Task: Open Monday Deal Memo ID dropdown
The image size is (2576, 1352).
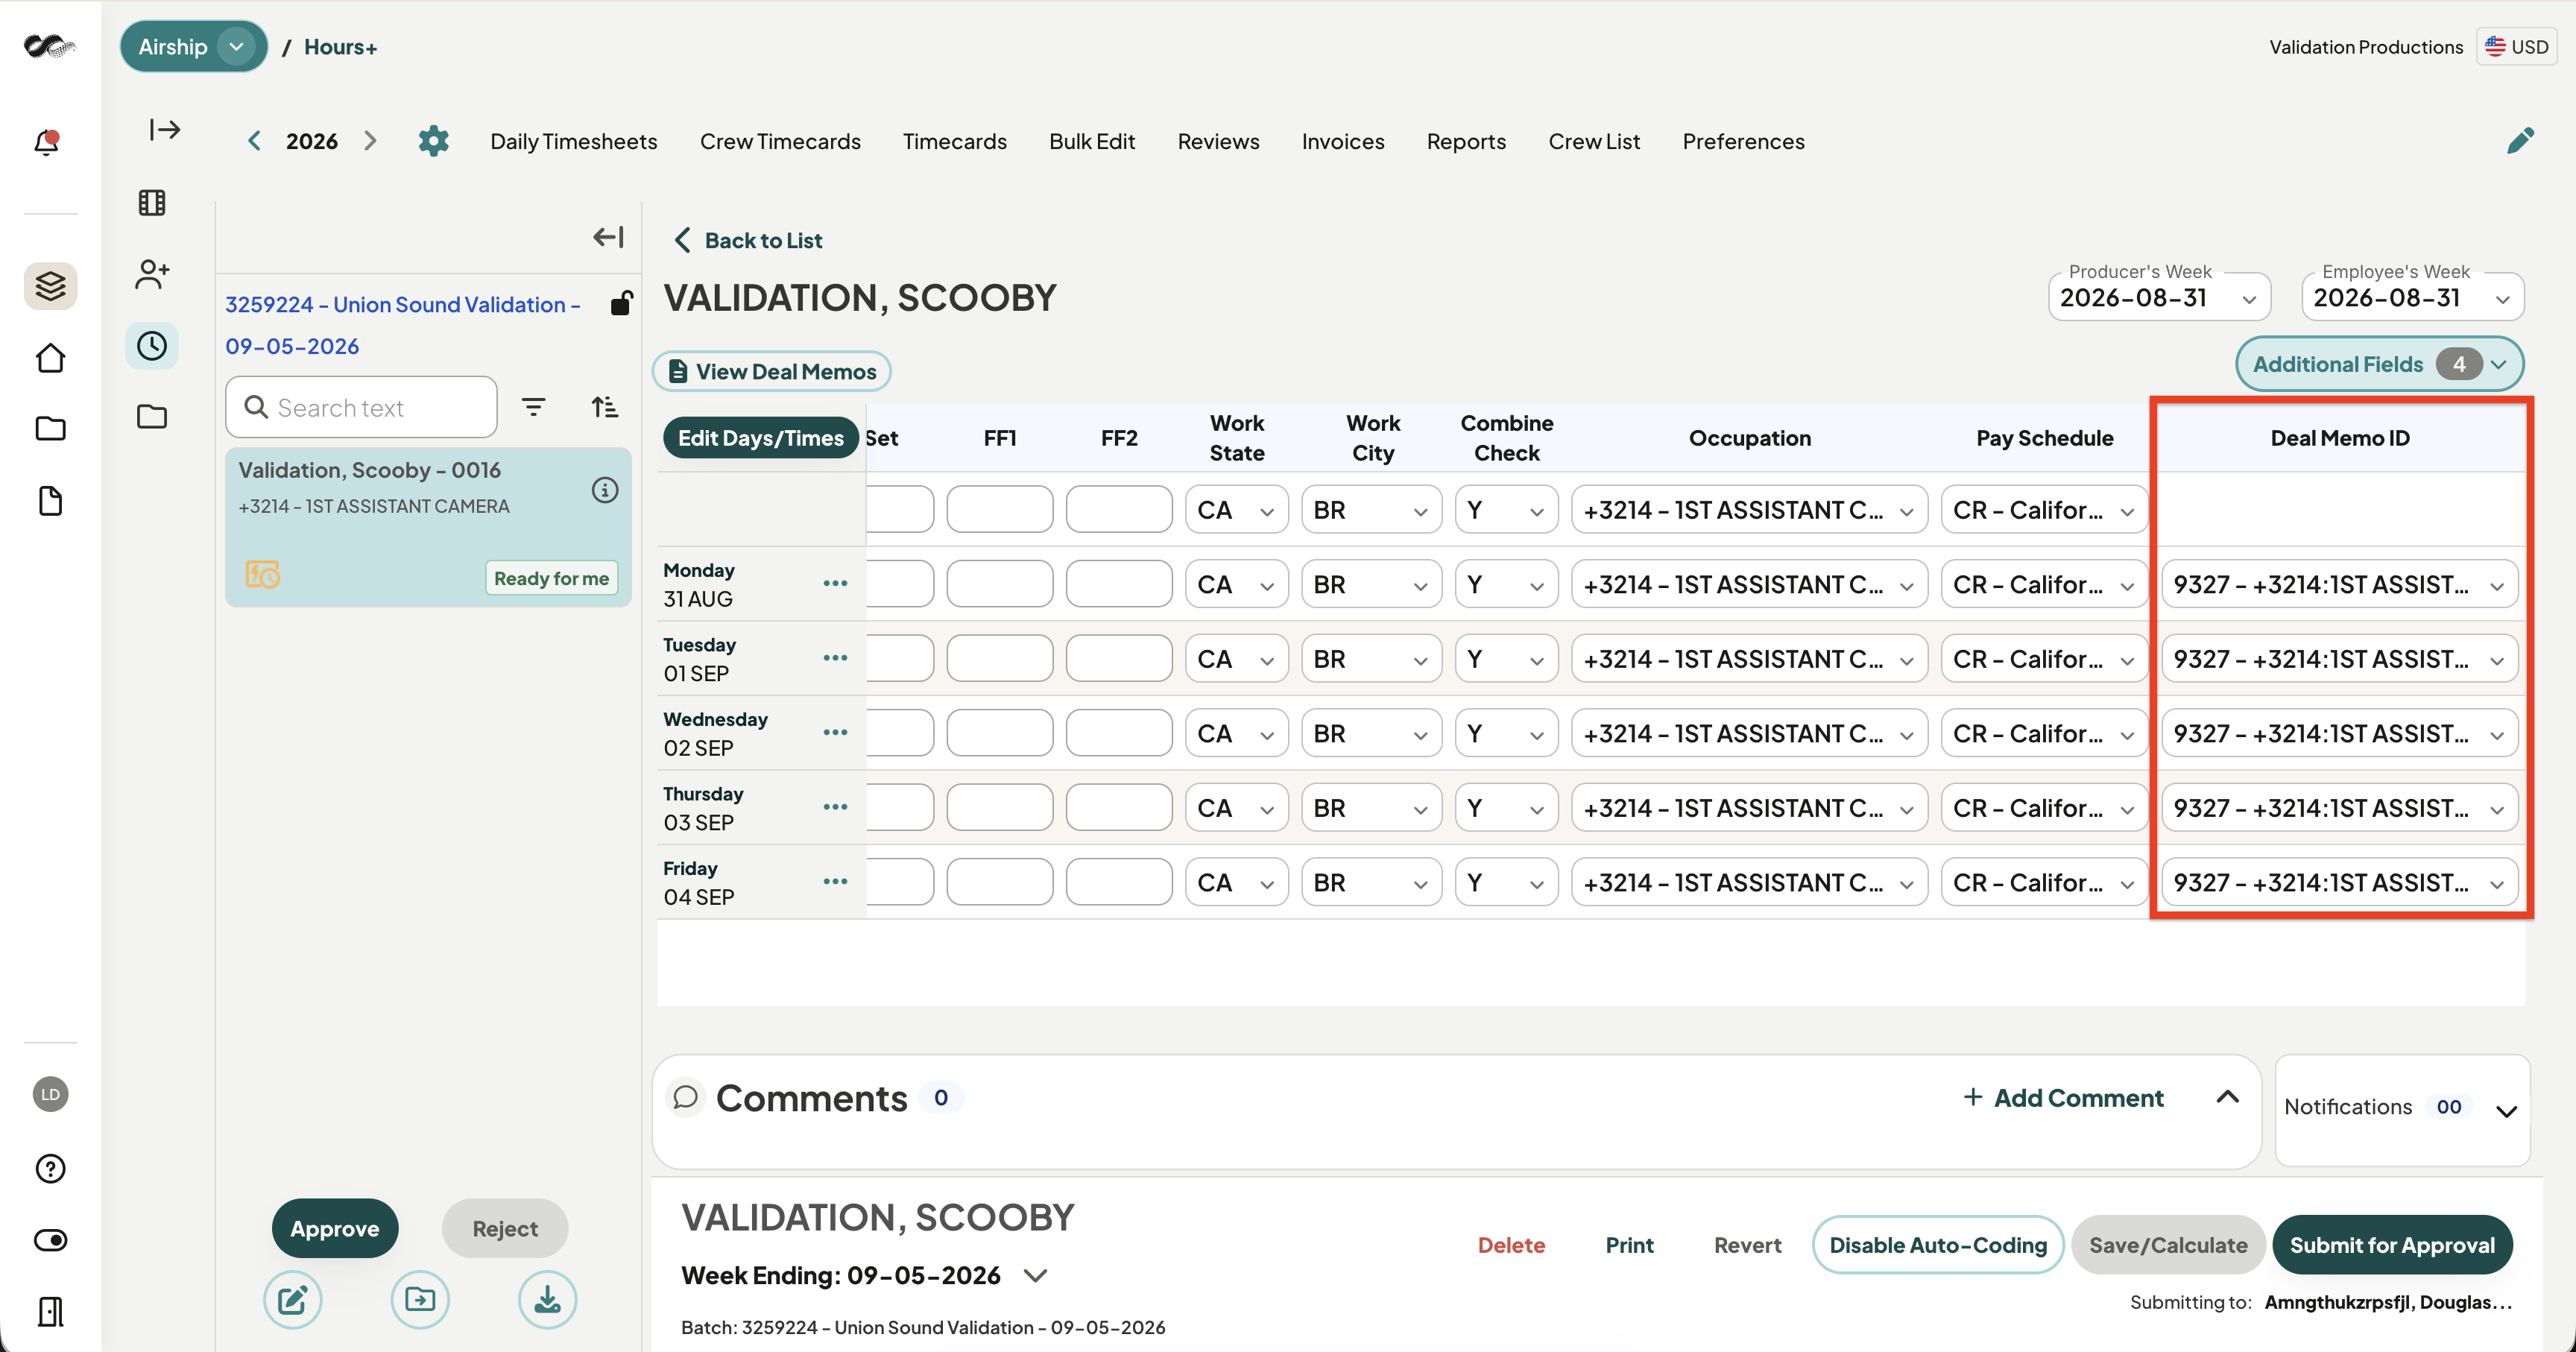Action: pyautogui.click(x=2339, y=584)
